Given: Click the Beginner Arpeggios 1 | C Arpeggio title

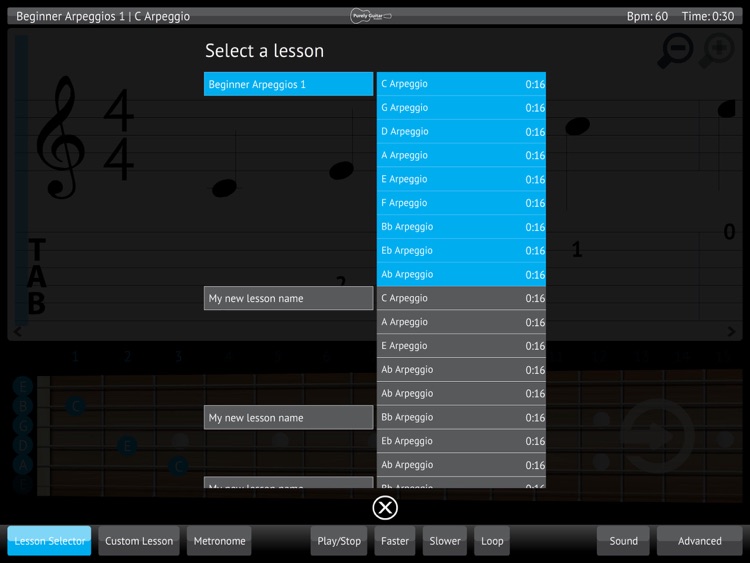Looking at the screenshot, I should click(103, 16).
